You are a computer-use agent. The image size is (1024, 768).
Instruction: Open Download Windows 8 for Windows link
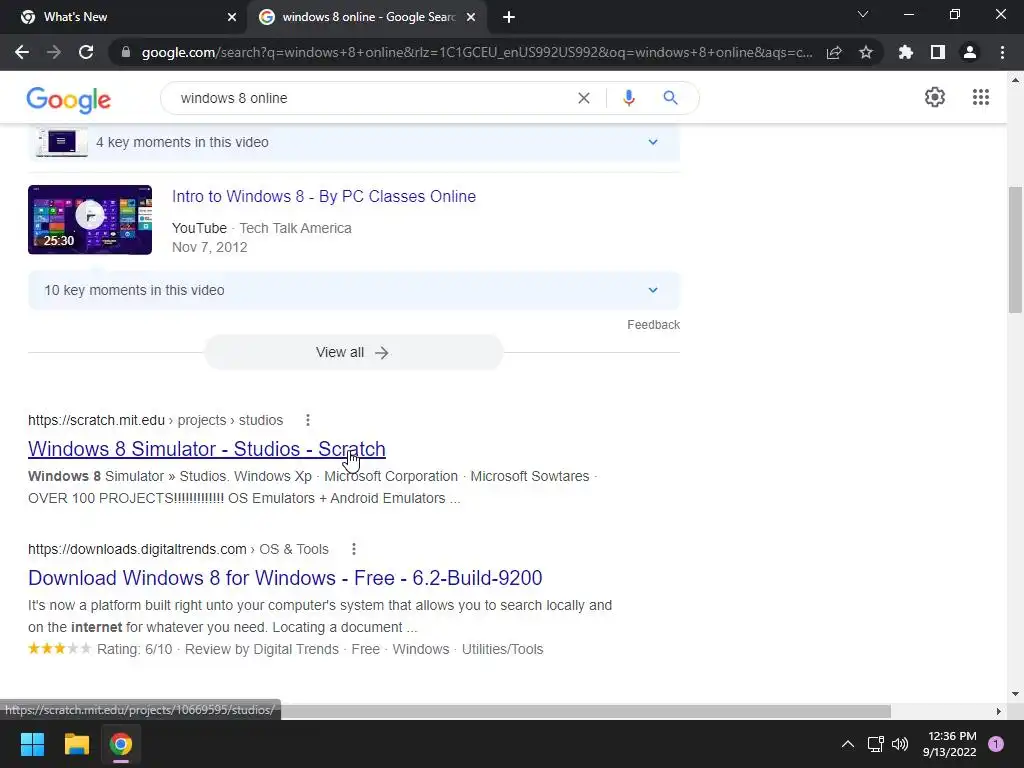(x=285, y=578)
